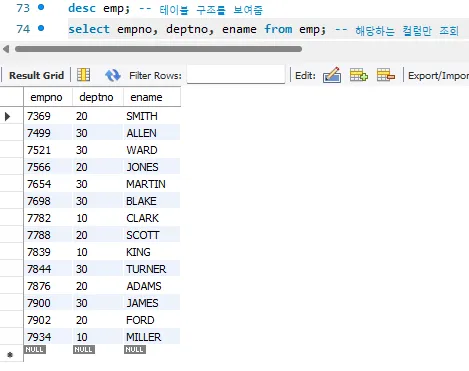Select the empno cell 7782

[x=48, y=218]
